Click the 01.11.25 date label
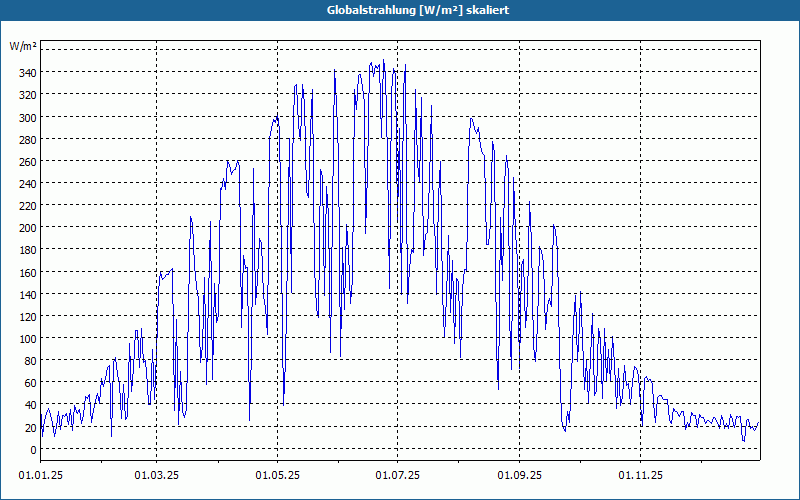Image resolution: width=800 pixels, height=500 pixels. [x=640, y=476]
